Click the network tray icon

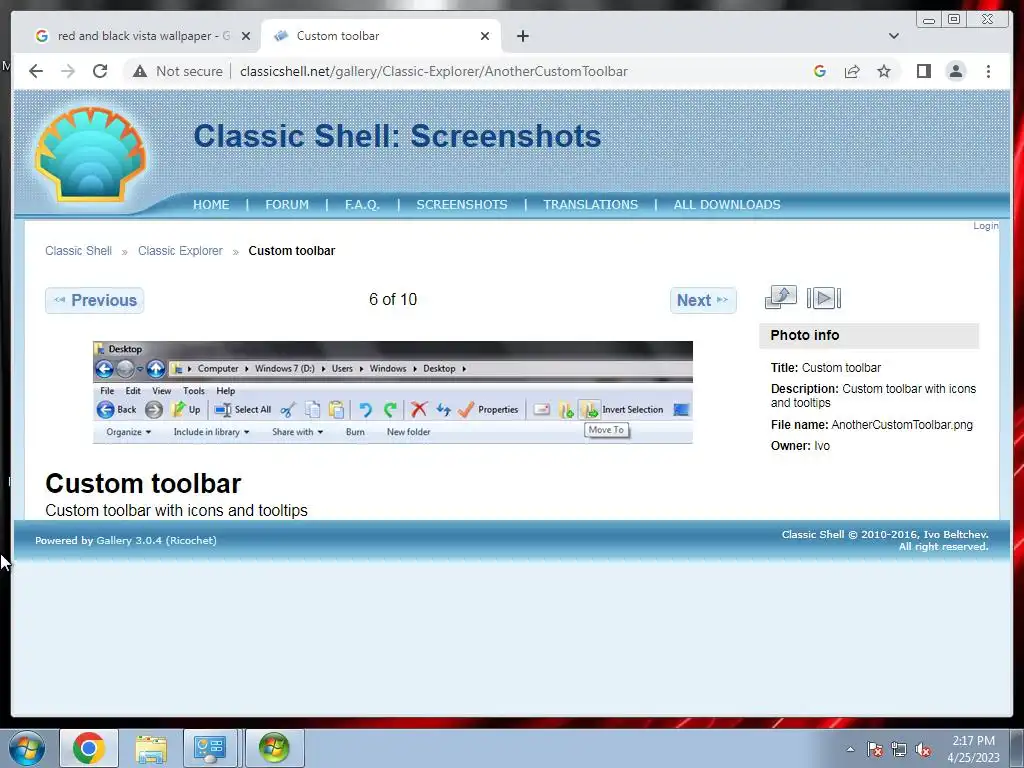click(899, 749)
